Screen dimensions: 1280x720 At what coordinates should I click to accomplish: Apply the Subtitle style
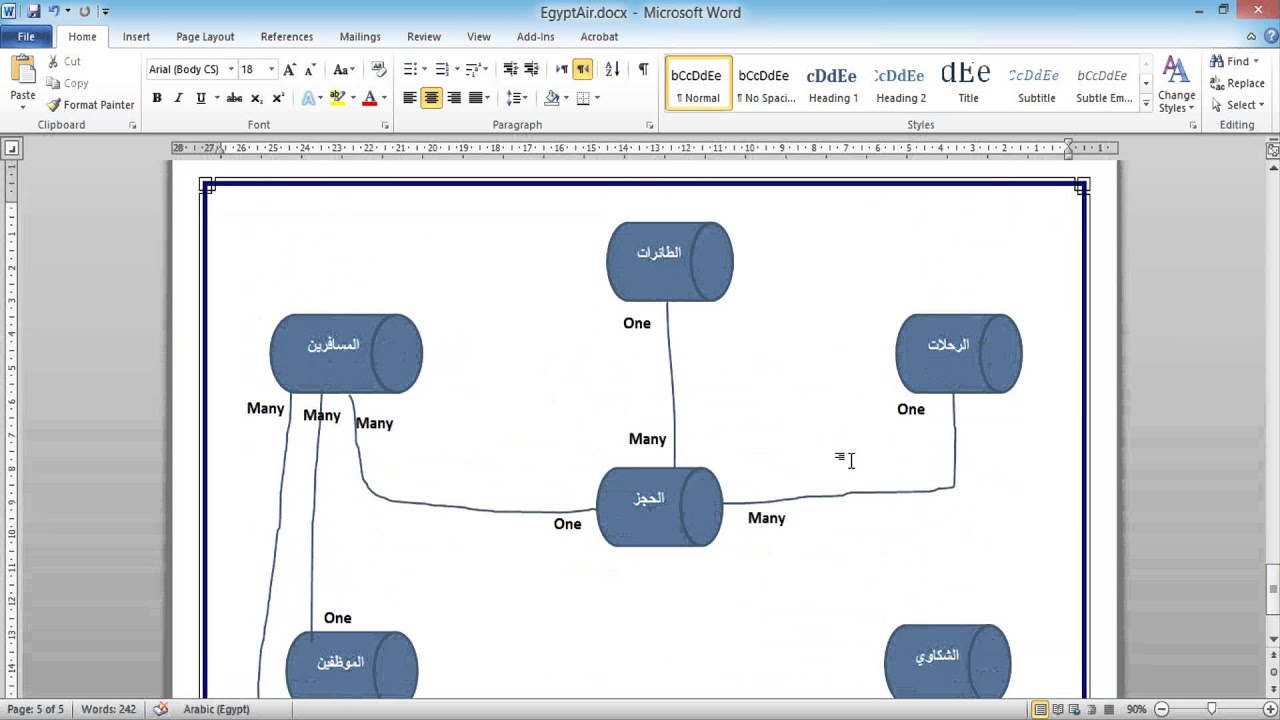tap(1036, 84)
